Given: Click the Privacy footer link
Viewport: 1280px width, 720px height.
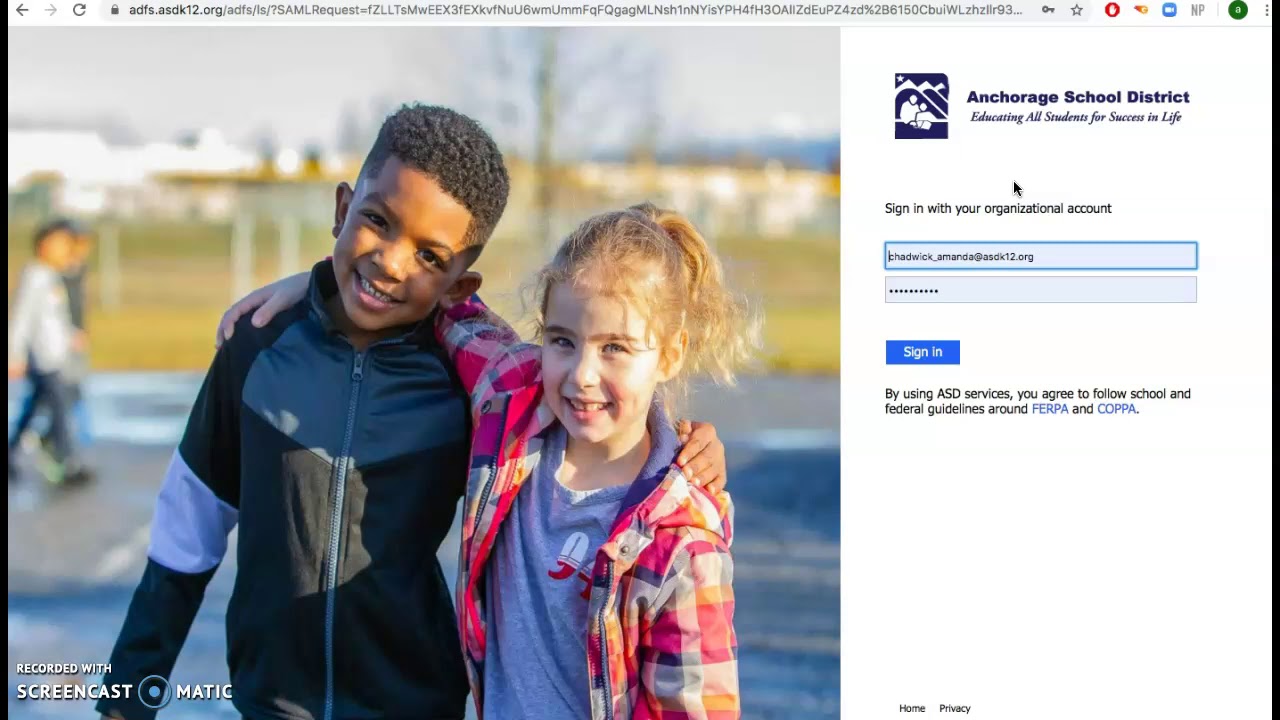Looking at the screenshot, I should pyautogui.click(x=955, y=708).
